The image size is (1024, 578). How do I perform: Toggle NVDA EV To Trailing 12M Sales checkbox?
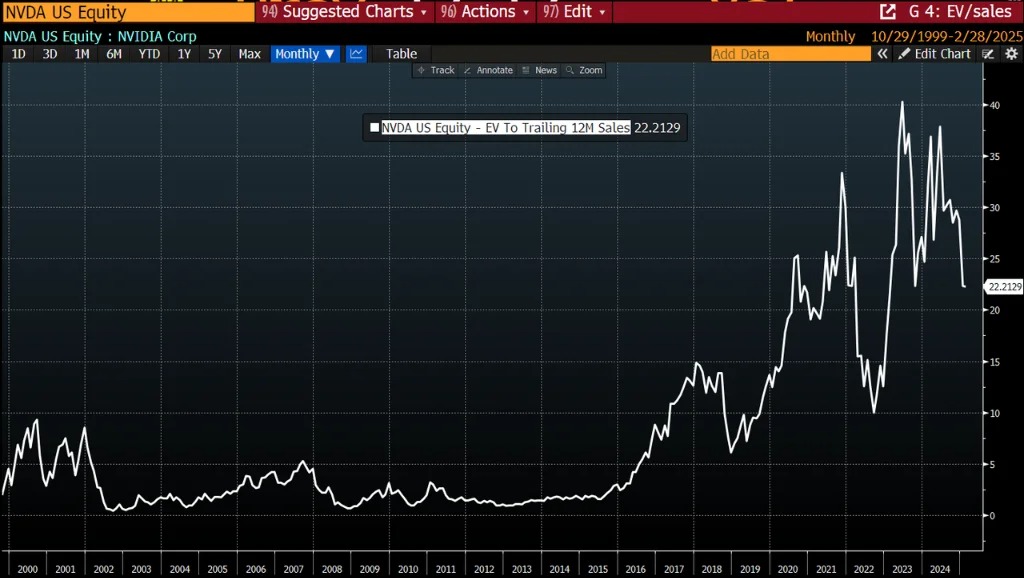375,127
